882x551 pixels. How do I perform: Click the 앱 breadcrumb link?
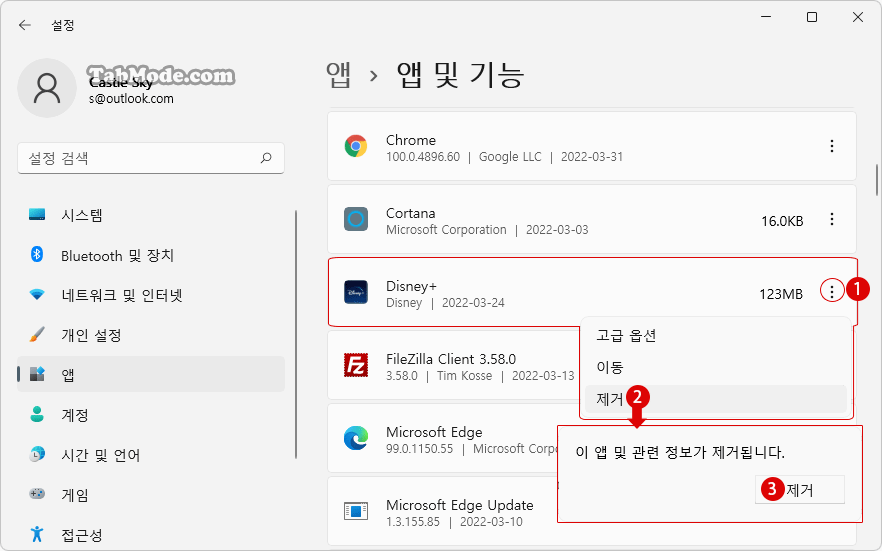tap(339, 75)
